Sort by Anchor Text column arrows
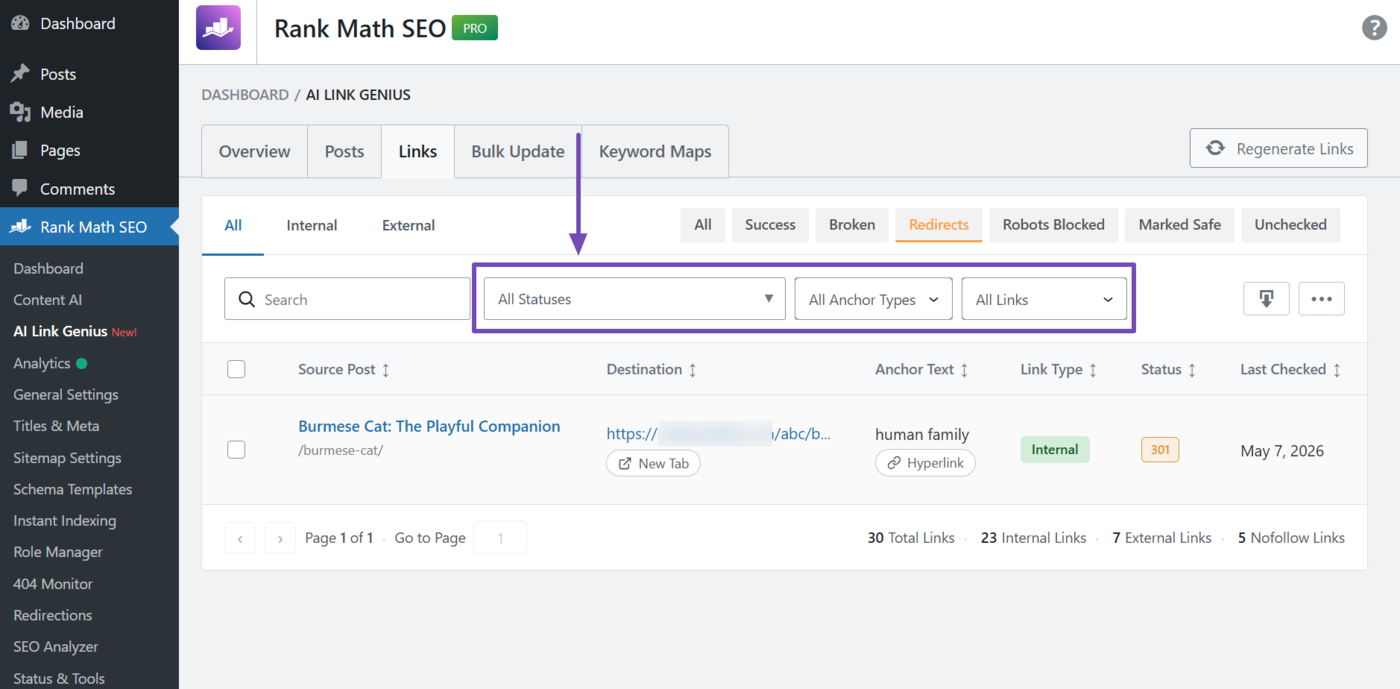 [964, 370]
